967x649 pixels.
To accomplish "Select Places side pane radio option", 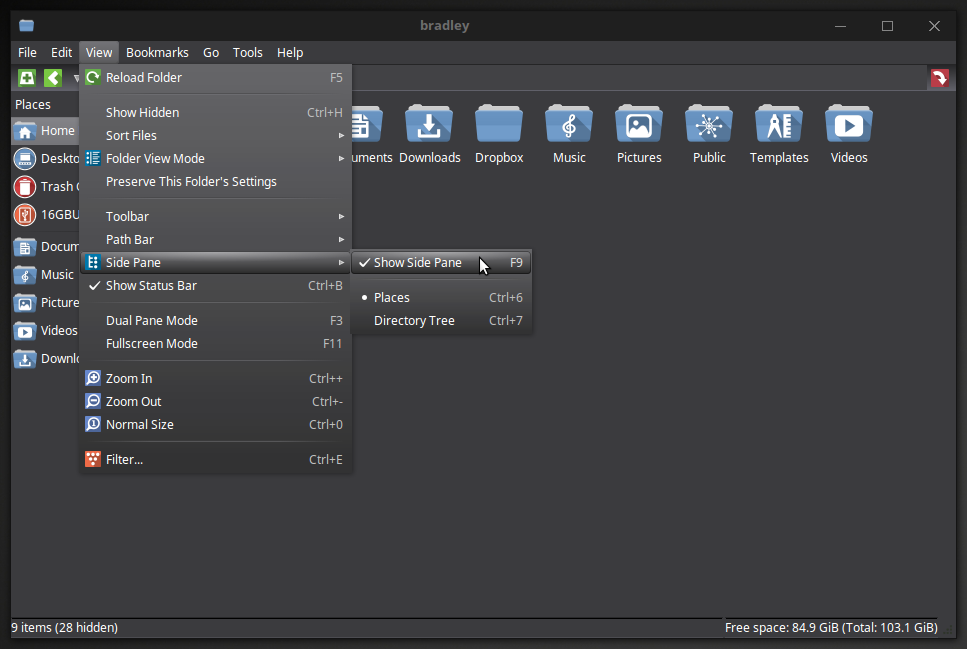I will coord(391,297).
